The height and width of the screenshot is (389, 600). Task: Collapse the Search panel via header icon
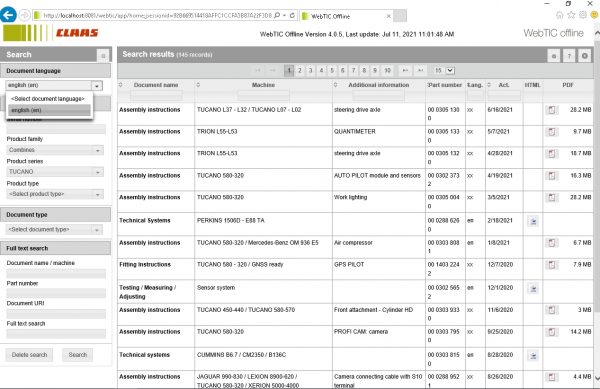103,56
